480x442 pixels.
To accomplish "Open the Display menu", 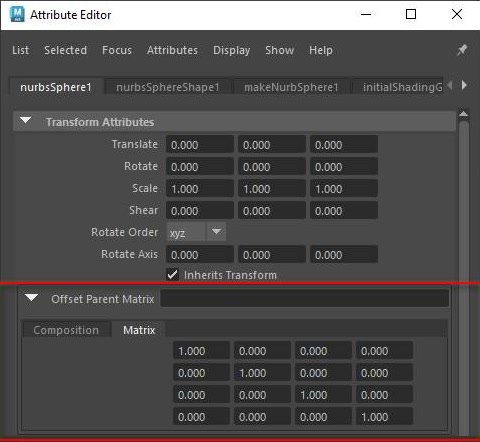I will [x=231, y=50].
